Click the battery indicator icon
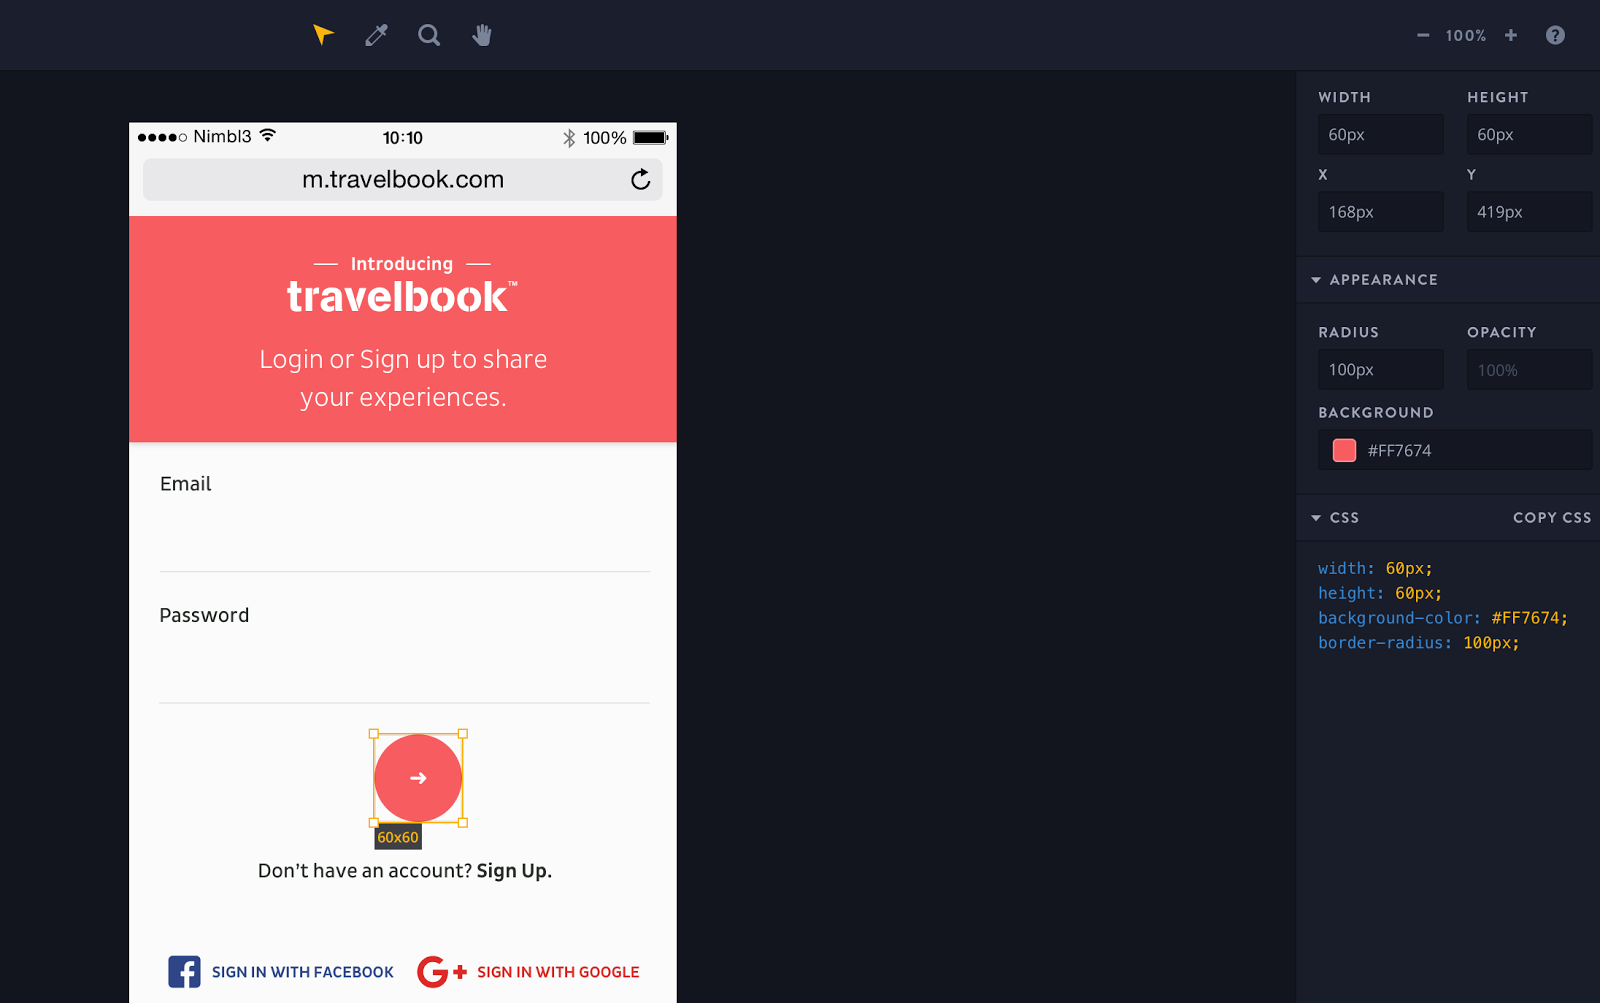The width and height of the screenshot is (1600, 1003). point(650,138)
